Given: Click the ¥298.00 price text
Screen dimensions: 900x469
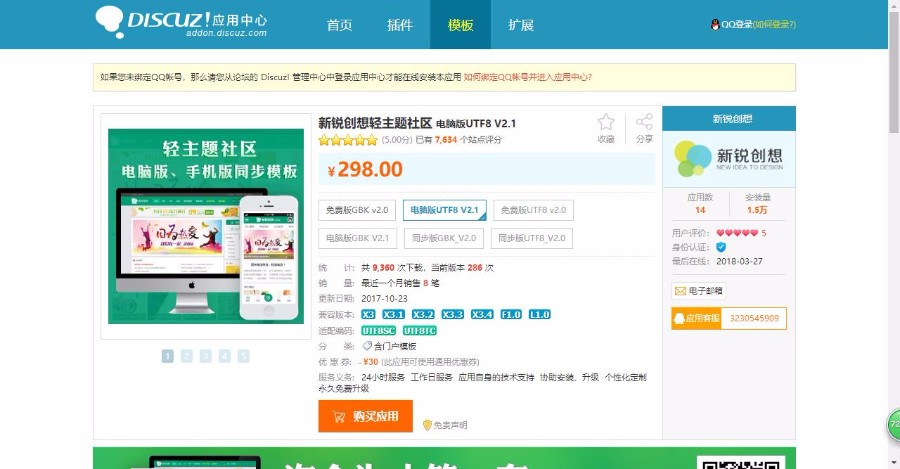Looking at the screenshot, I should click(365, 169).
